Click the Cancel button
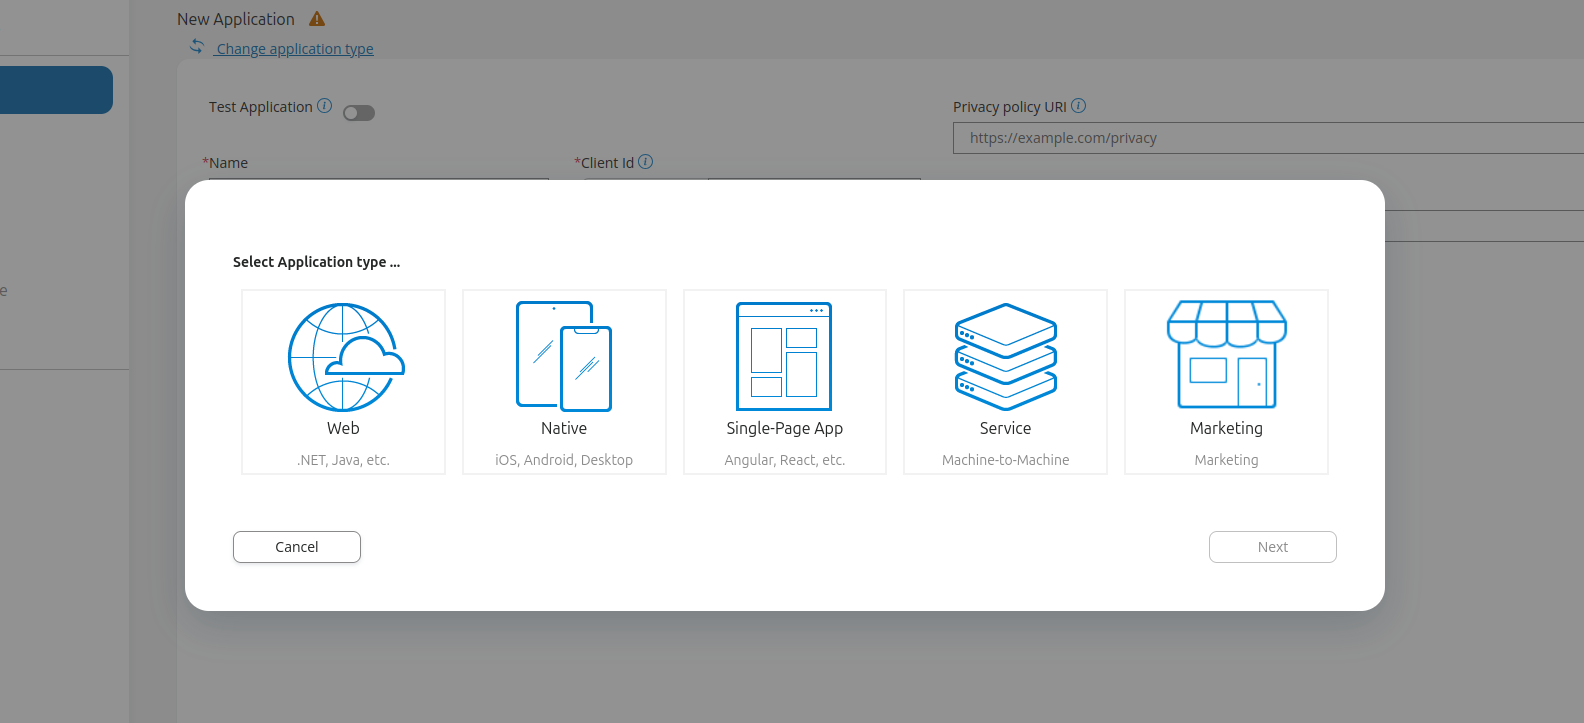Screen dimensions: 1584x723 297,547
